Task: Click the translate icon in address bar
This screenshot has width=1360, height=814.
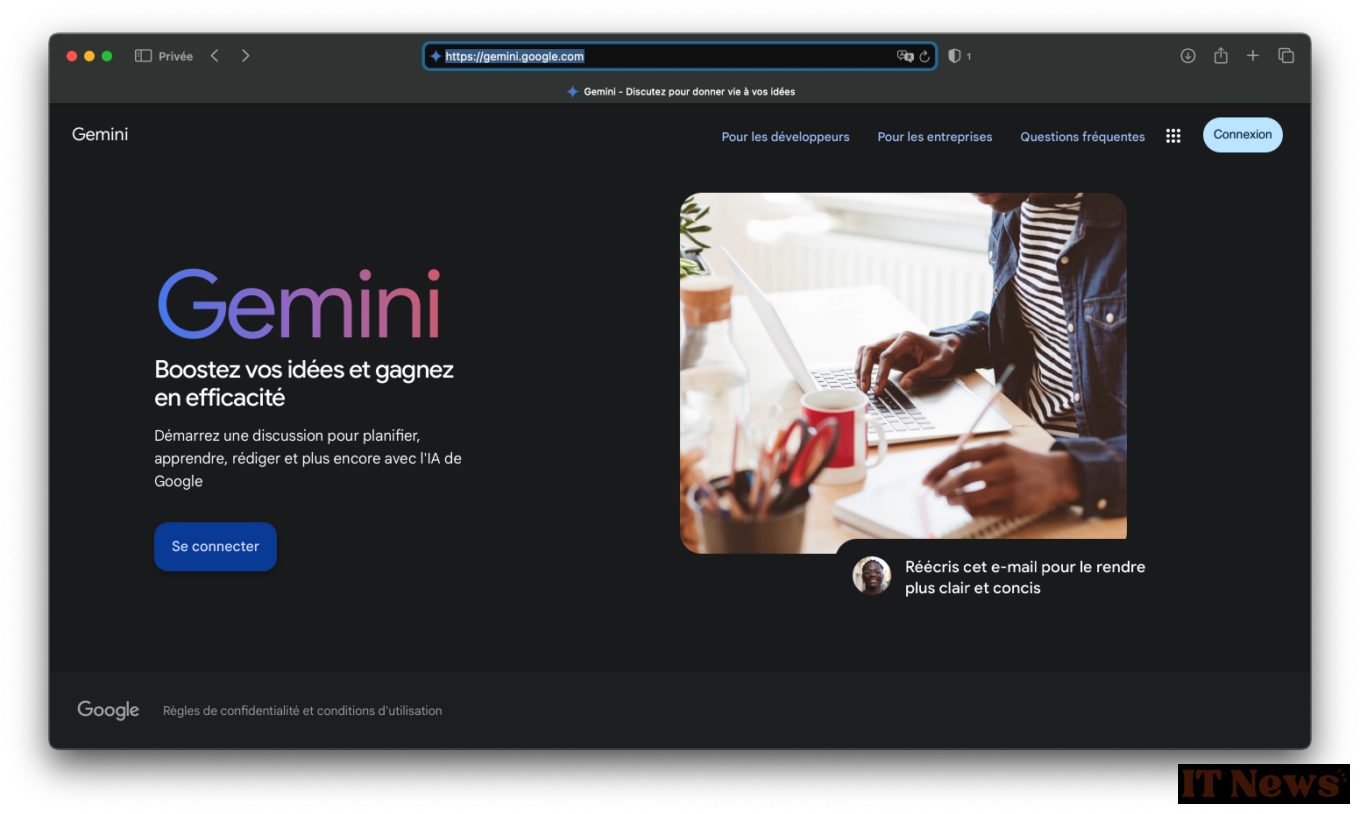Action: click(x=905, y=57)
